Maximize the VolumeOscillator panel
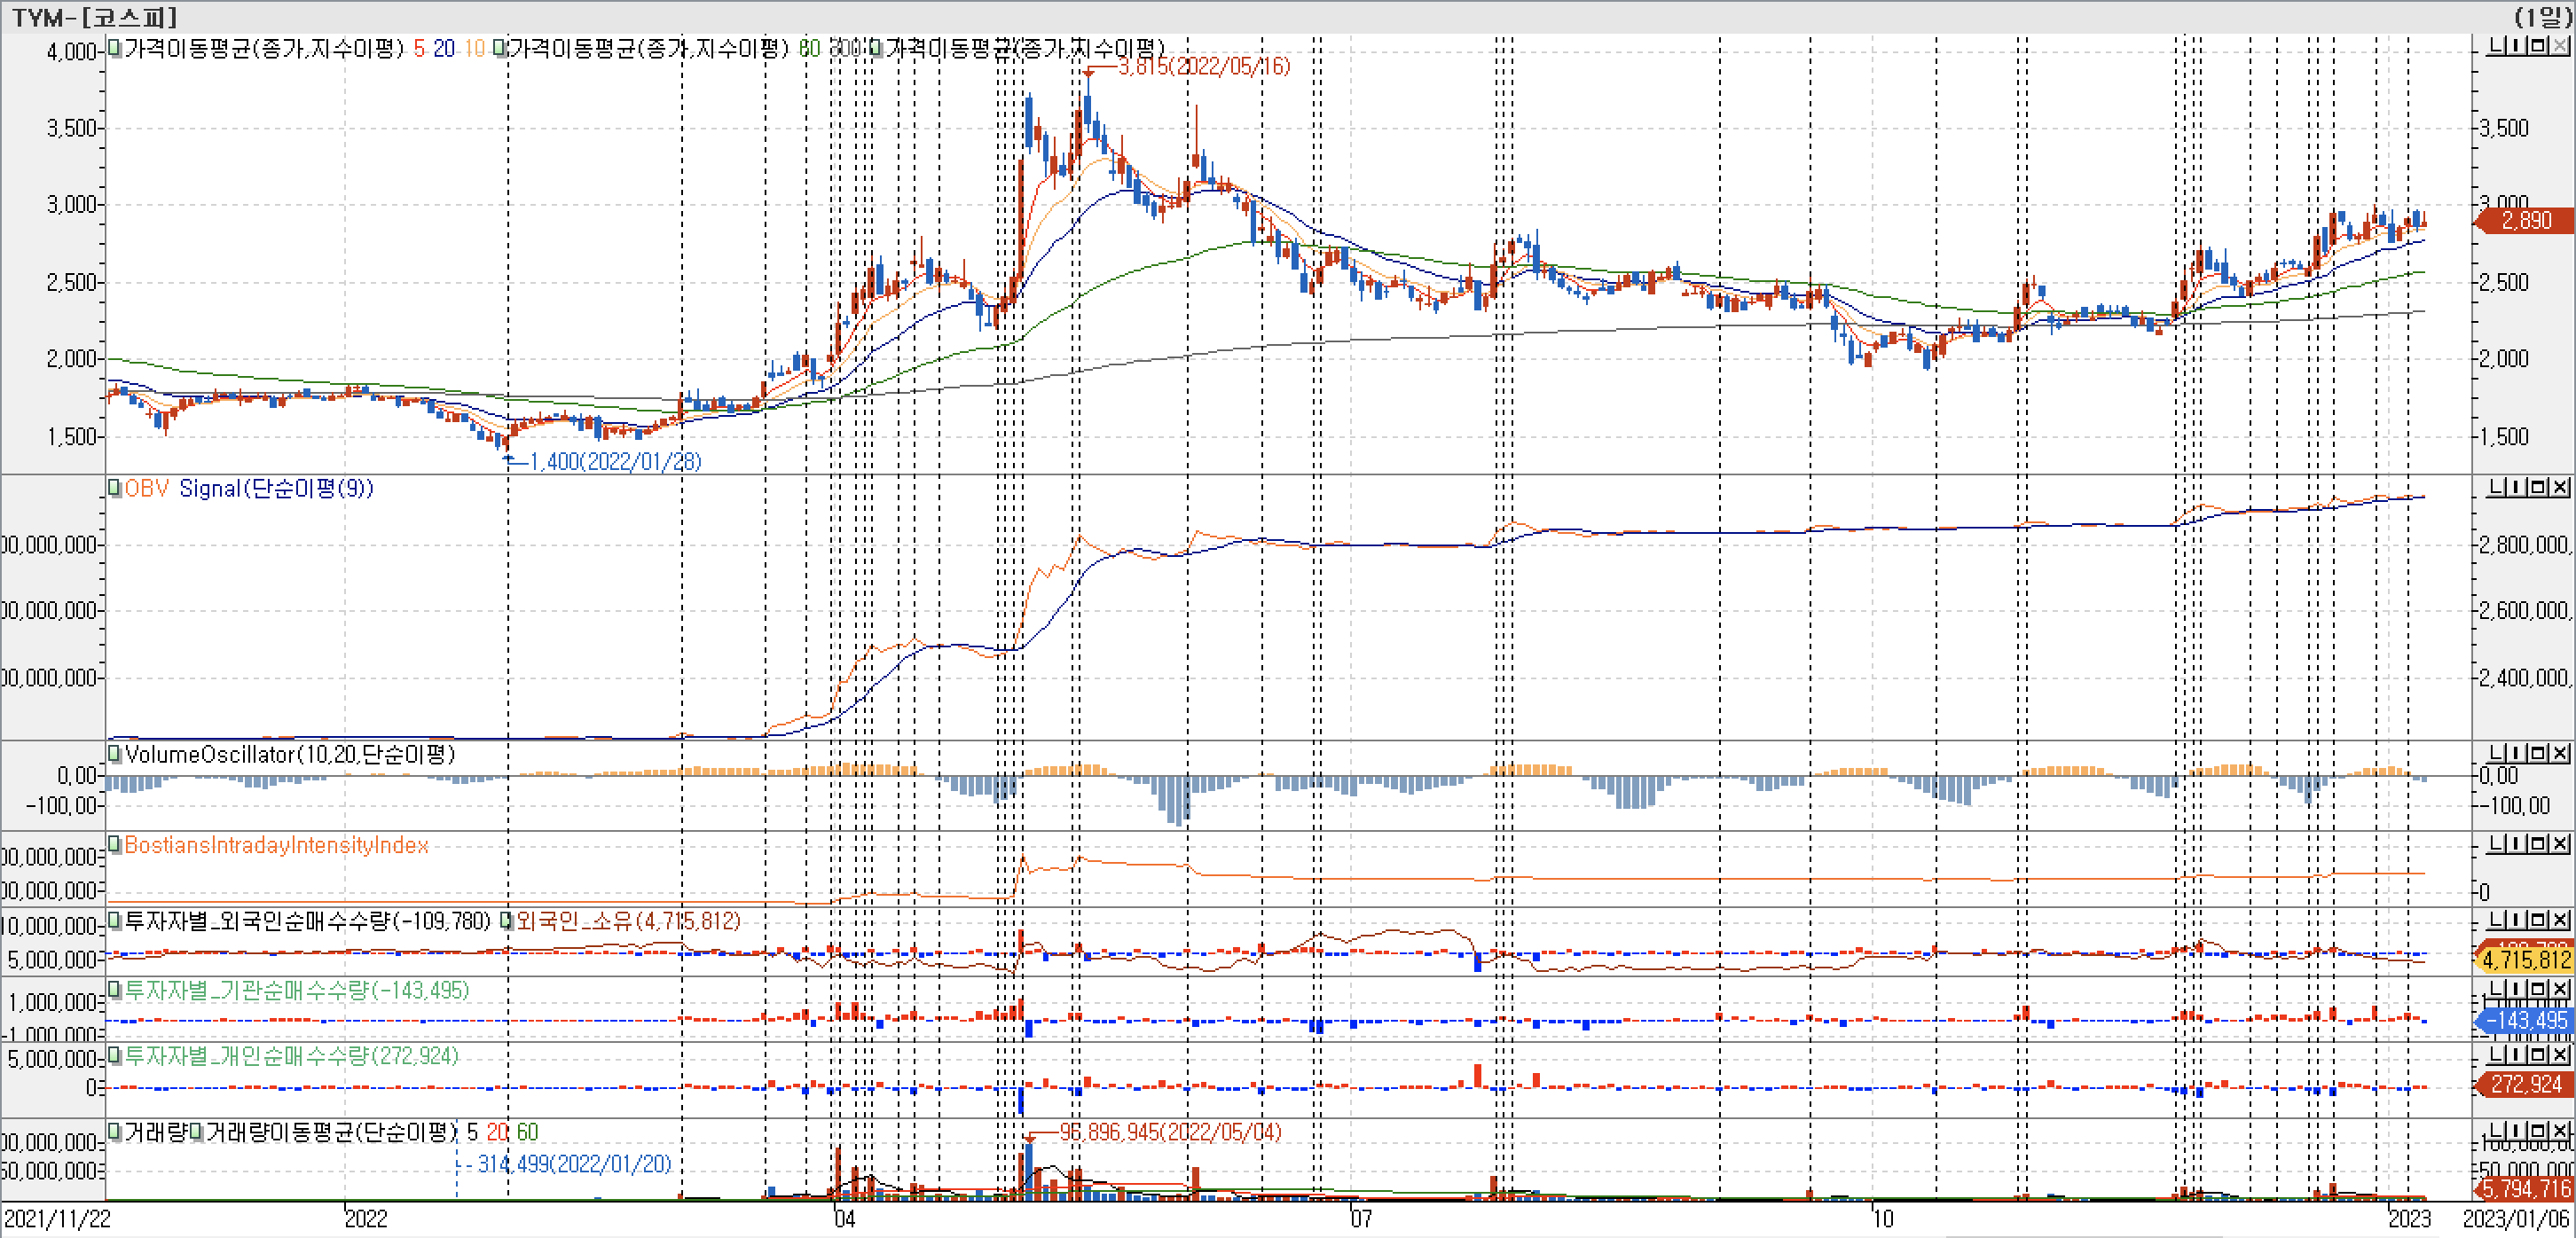Screen dimensions: 2576x1238 click(x=2538, y=753)
